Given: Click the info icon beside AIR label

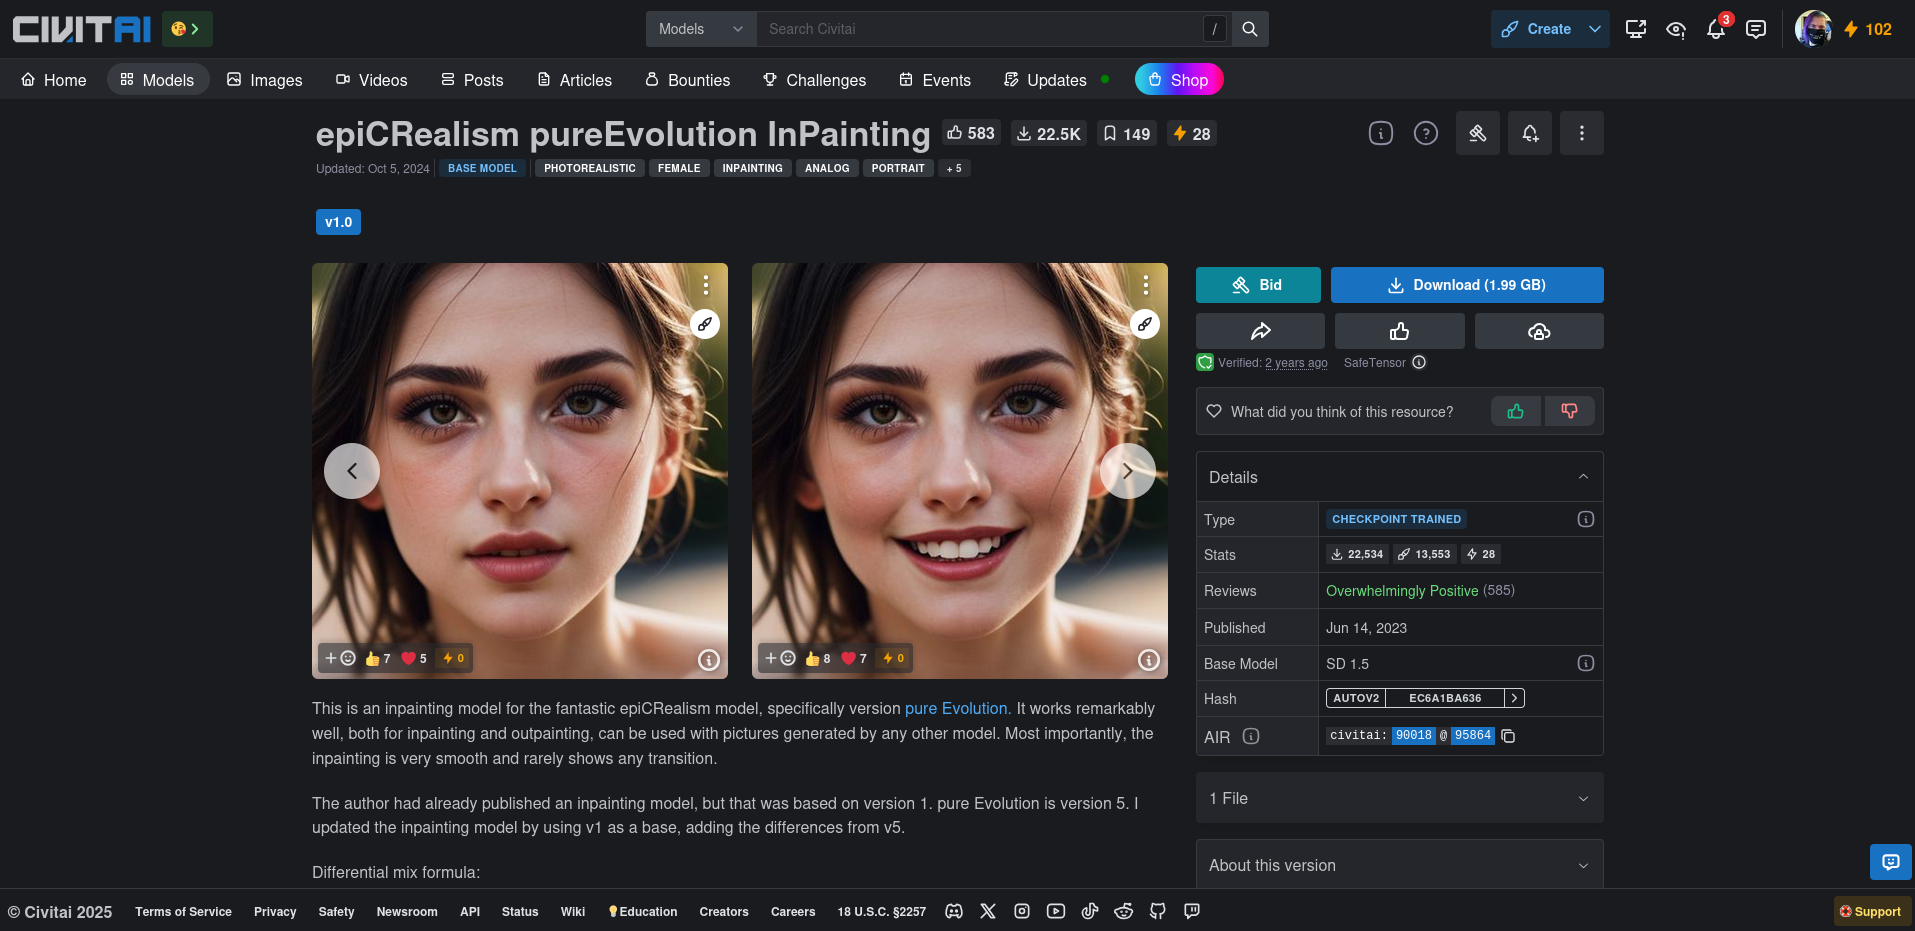Looking at the screenshot, I should 1251,736.
